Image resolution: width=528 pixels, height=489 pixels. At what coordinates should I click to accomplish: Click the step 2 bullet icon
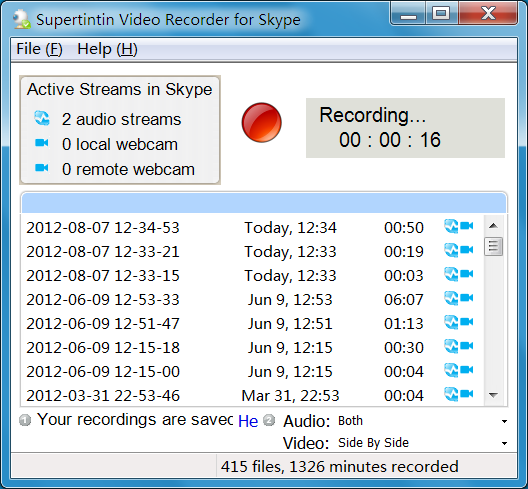pyautogui.click(x=269, y=420)
